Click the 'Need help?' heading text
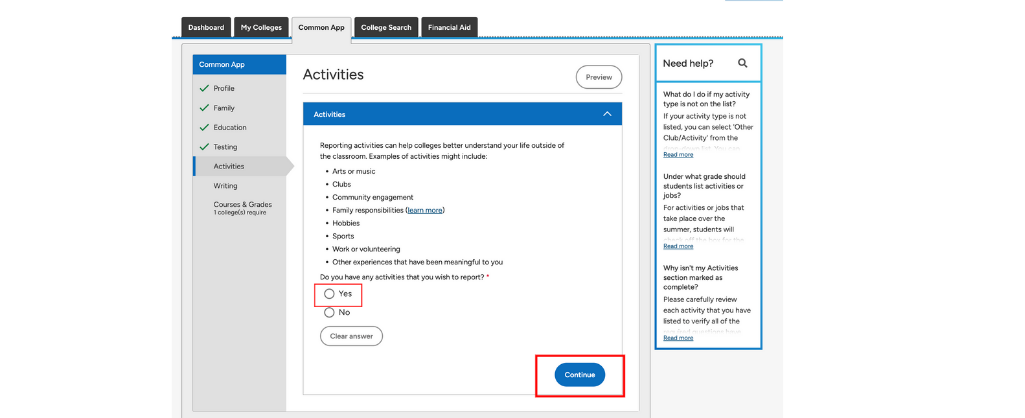Screen dimensions: 1025x418 [x=688, y=63]
